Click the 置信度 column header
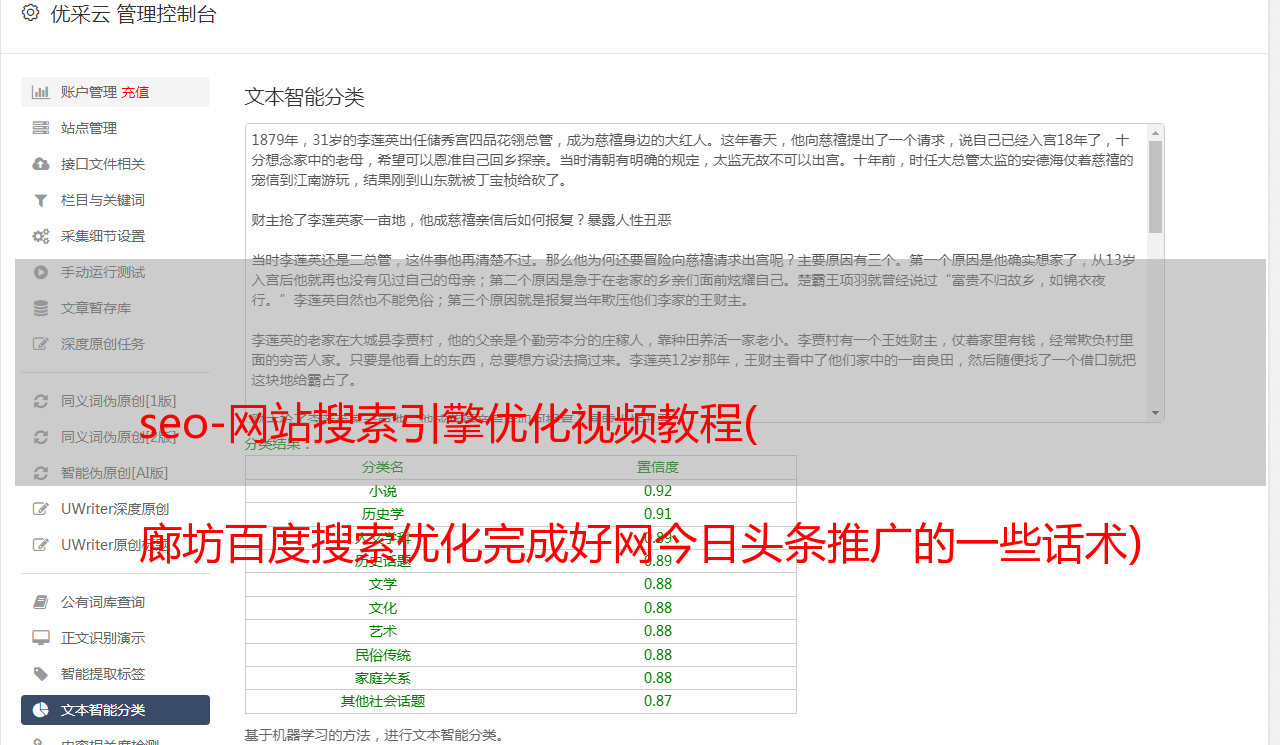 pos(658,467)
